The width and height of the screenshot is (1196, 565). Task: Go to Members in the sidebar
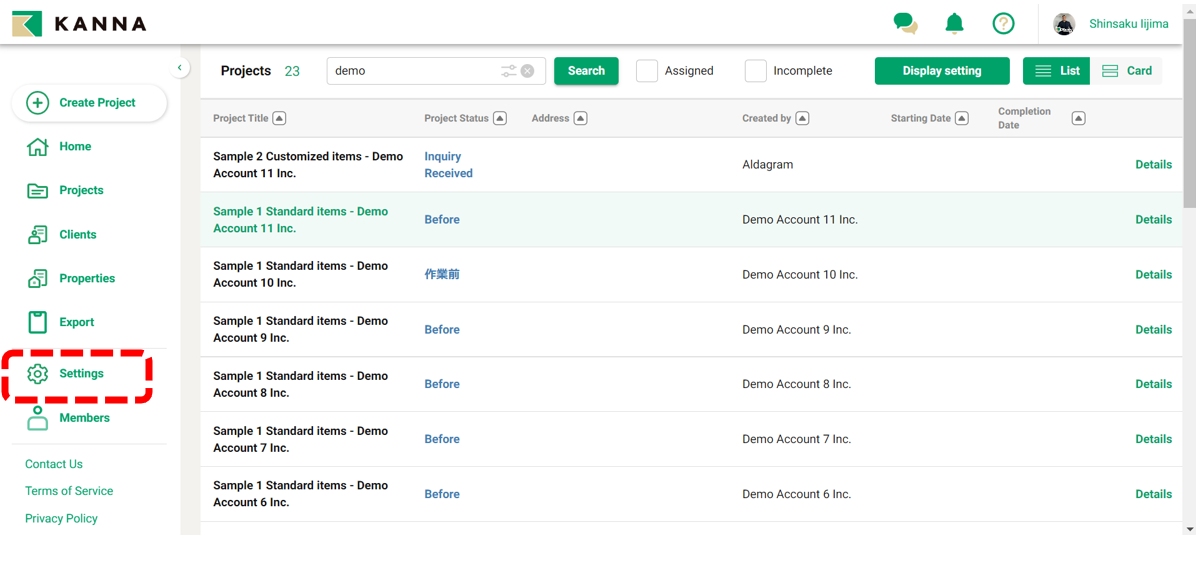tap(84, 418)
